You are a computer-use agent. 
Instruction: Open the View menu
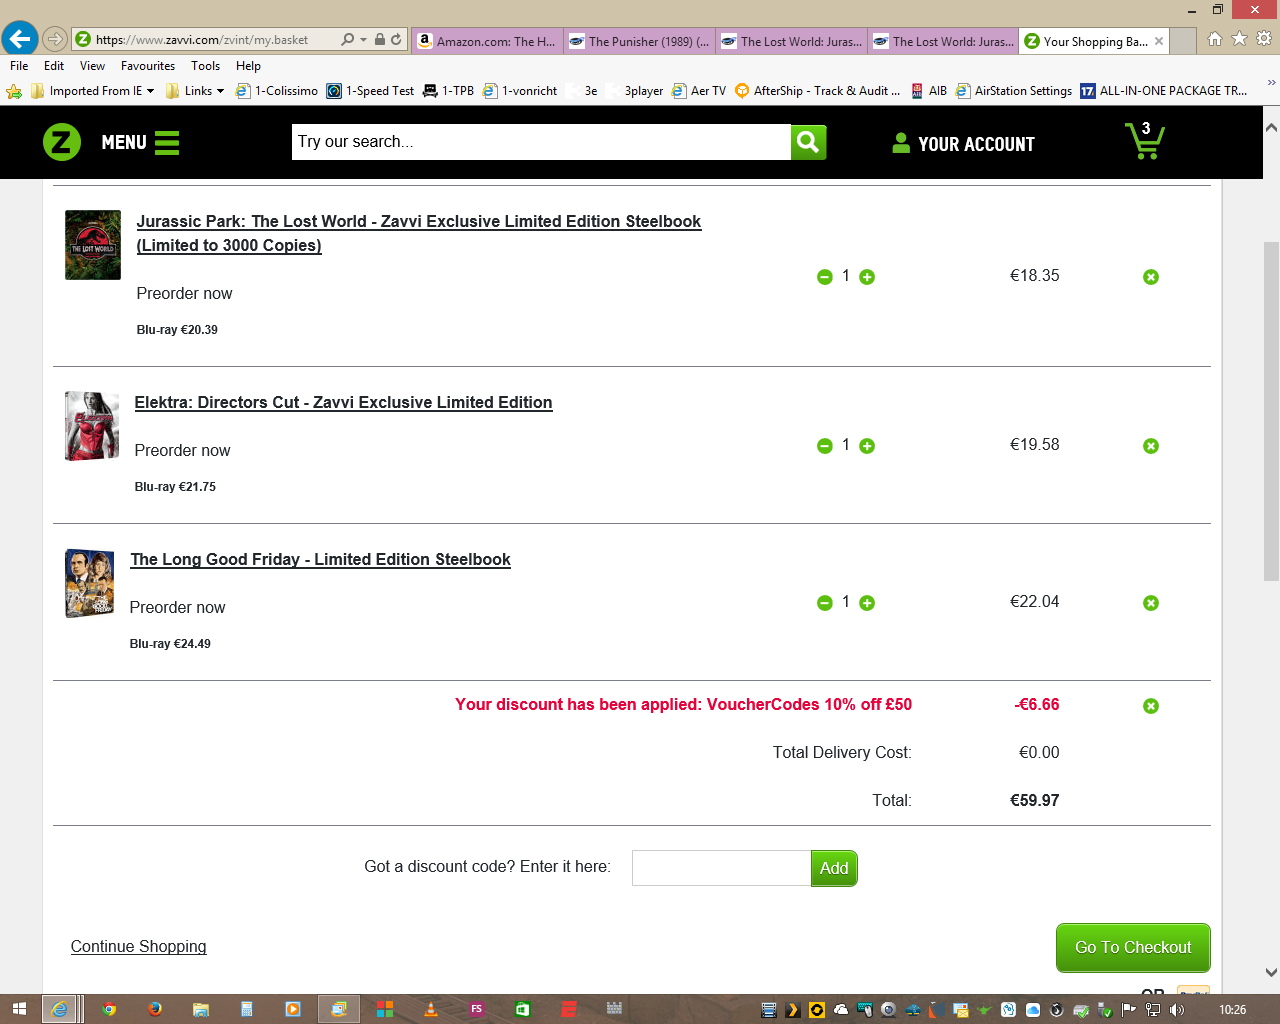(92, 66)
